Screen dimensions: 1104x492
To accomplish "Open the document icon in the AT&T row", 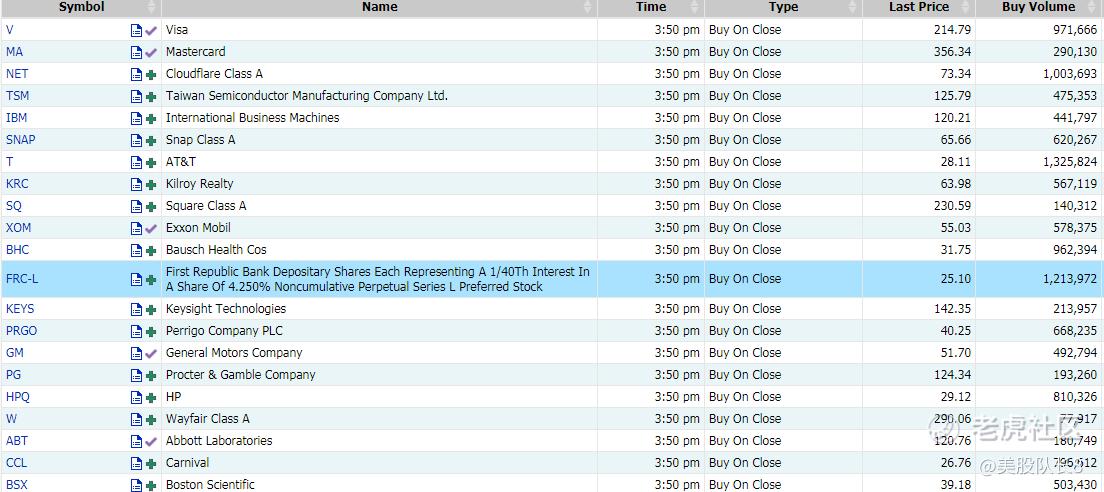I will 136,163.
